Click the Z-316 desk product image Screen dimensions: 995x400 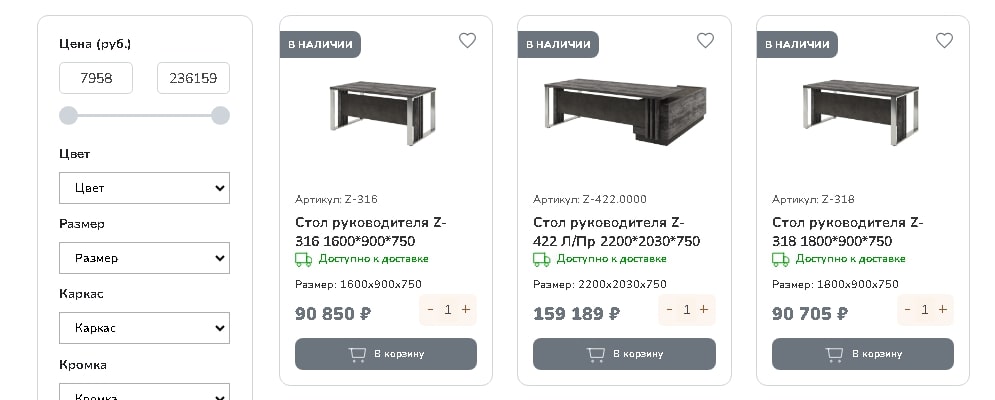pos(382,111)
